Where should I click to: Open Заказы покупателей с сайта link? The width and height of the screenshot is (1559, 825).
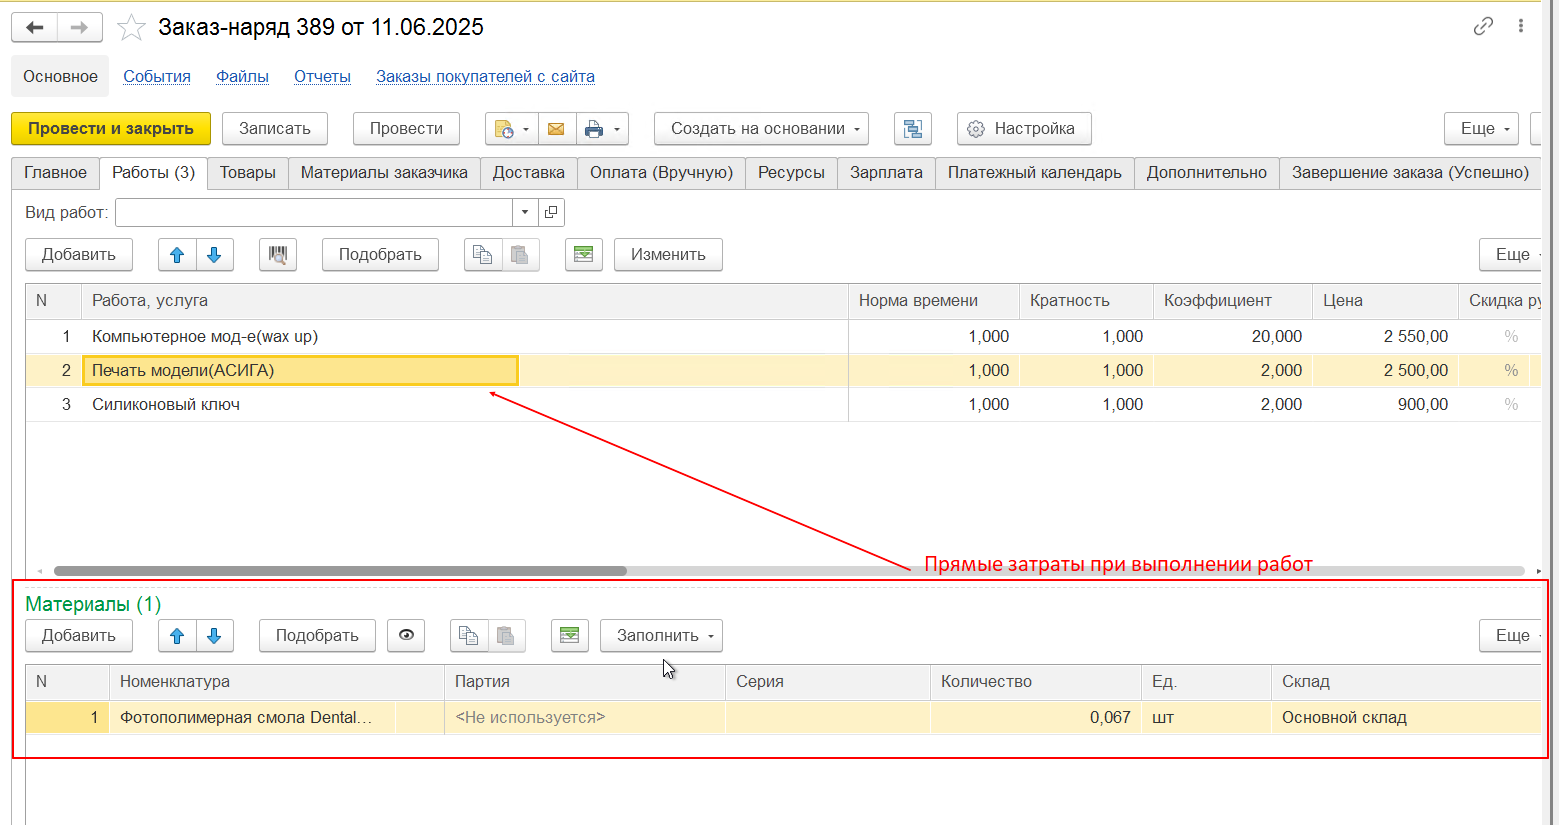pos(485,77)
